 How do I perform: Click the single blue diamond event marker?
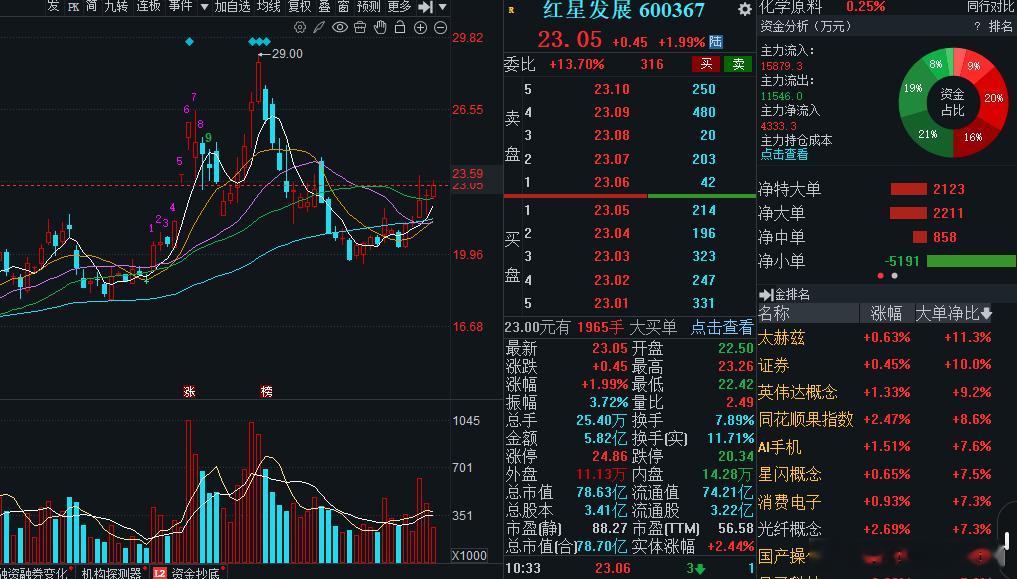point(189,41)
